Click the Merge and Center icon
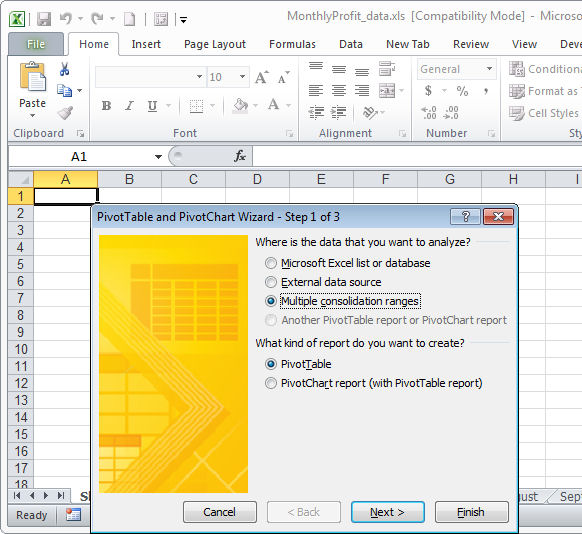Image resolution: width=582 pixels, height=534 pixels. pos(387,91)
